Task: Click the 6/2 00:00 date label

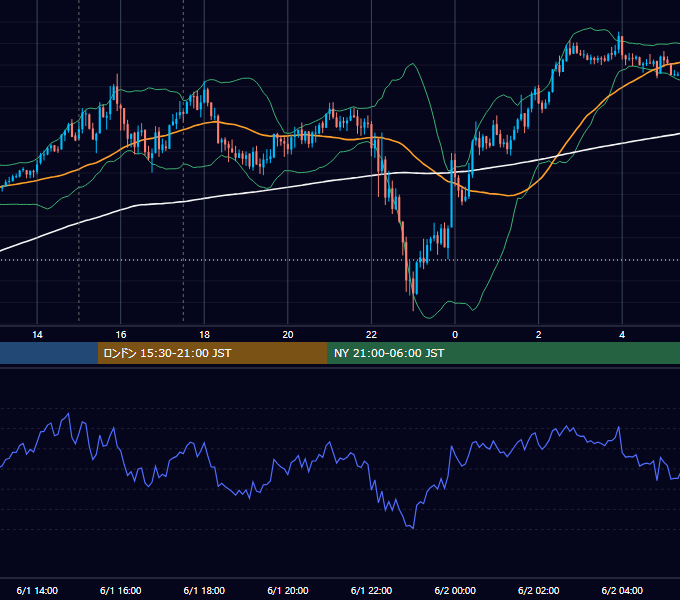Action: click(x=455, y=590)
